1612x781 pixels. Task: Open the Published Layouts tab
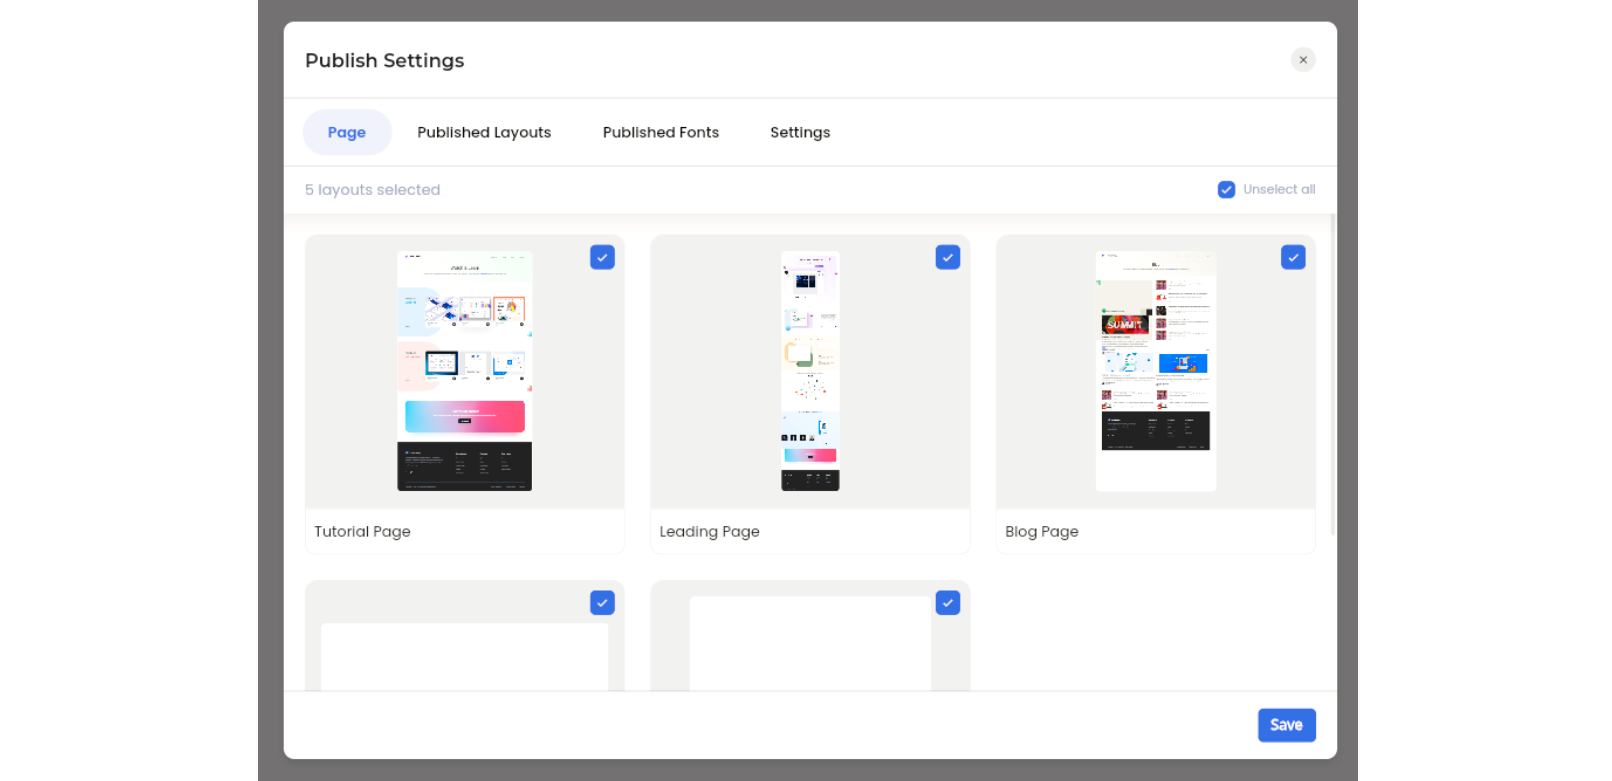(x=484, y=132)
